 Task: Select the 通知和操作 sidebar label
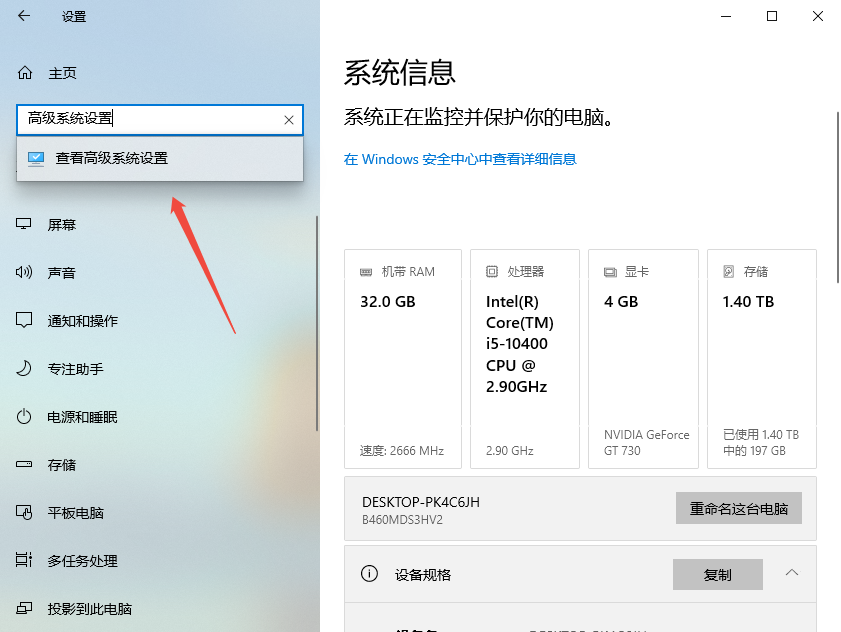click(x=83, y=321)
